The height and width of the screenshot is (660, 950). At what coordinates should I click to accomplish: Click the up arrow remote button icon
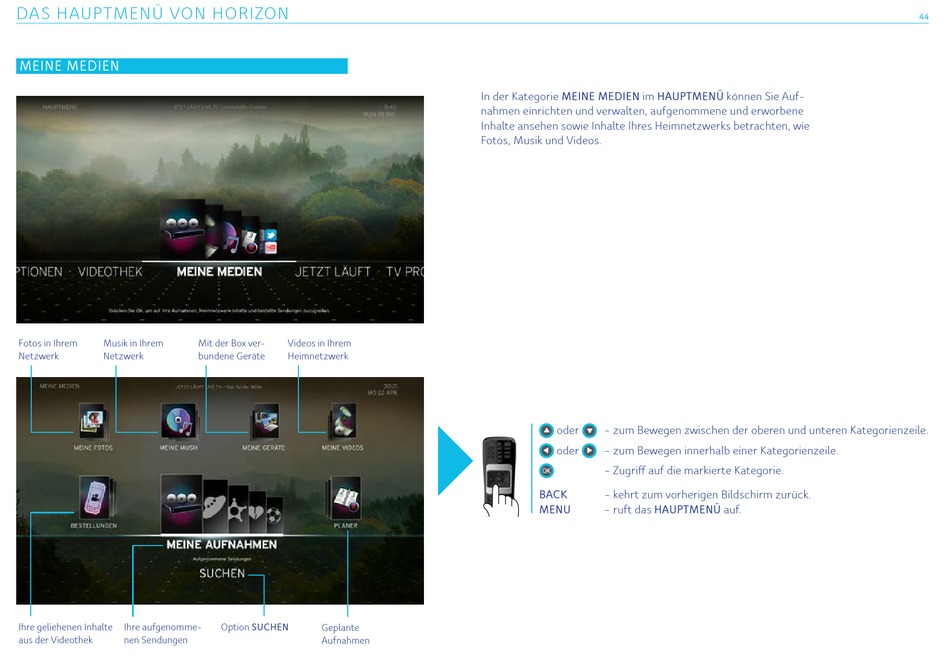tap(546, 430)
